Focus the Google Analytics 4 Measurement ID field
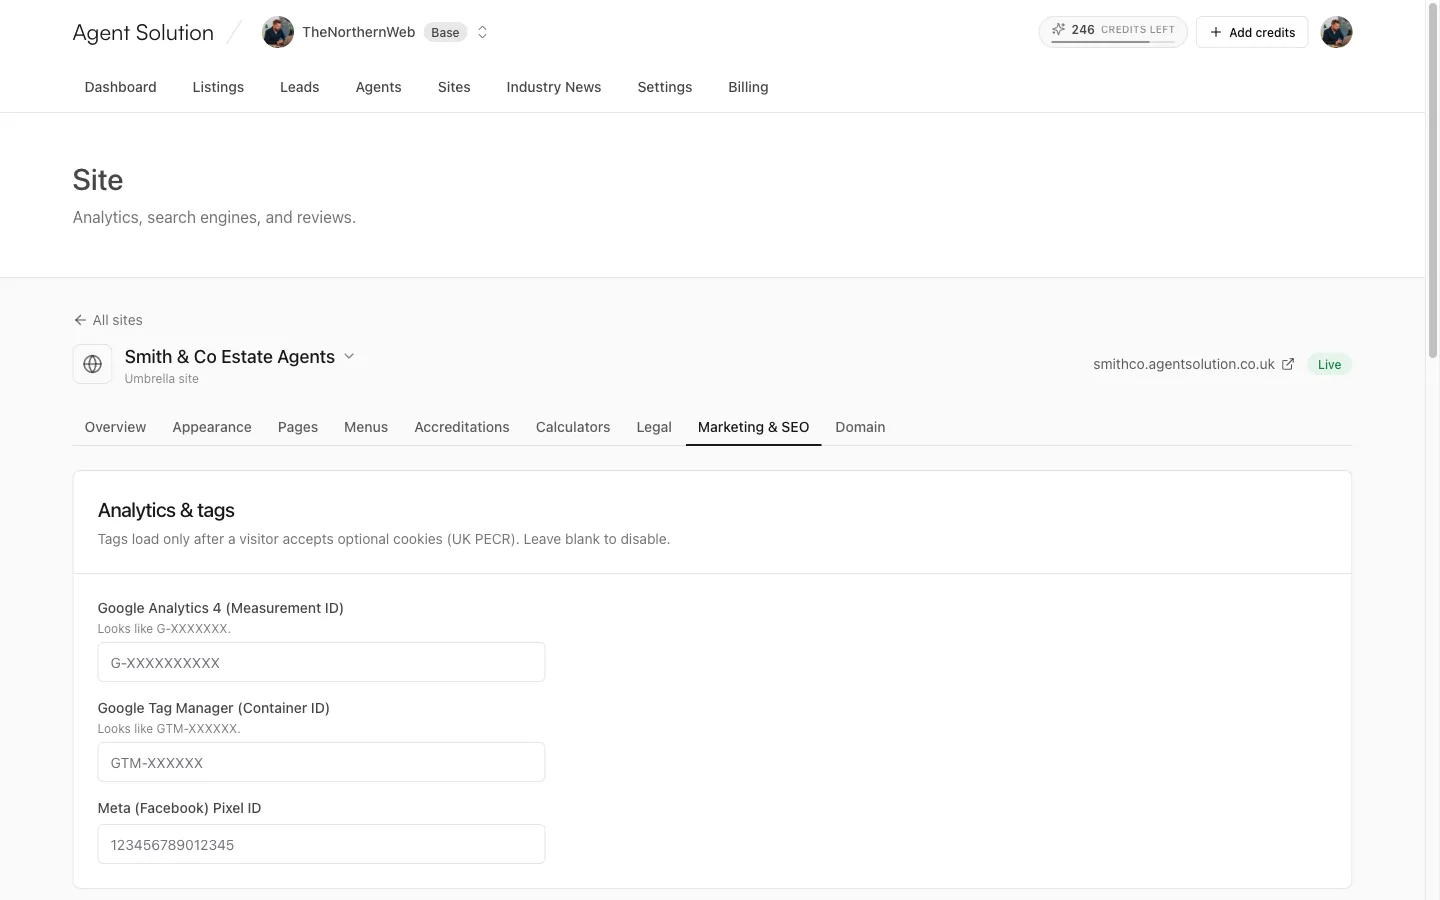The height and width of the screenshot is (900, 1440). pyautogui.click(x=321, y=662)
